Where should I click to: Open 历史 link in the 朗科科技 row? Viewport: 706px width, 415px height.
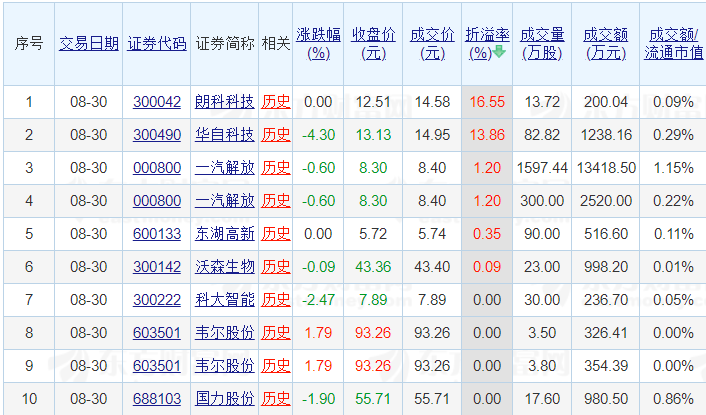(276, 101)
